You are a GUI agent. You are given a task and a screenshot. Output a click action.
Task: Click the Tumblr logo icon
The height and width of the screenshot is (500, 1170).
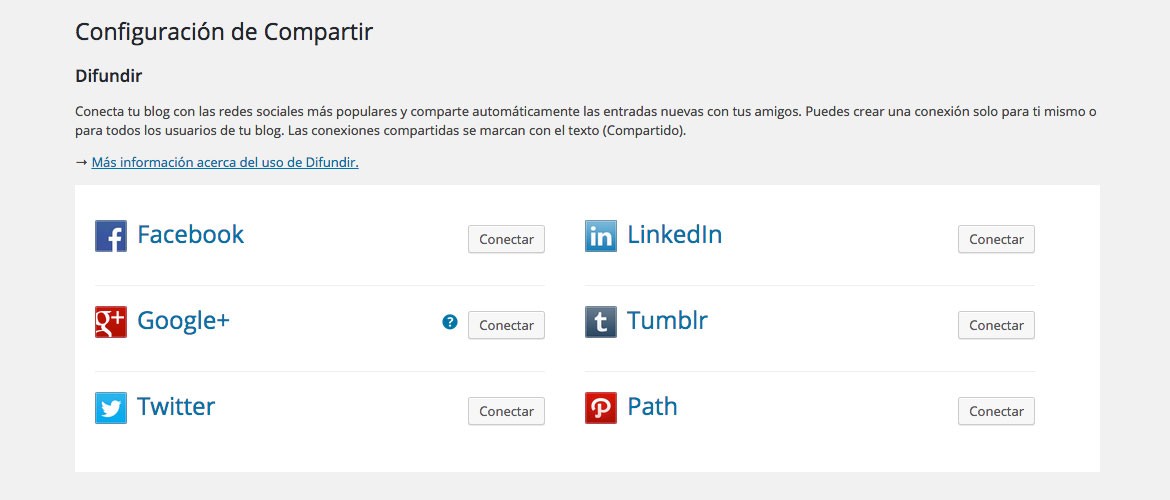pyautogui.click(x=601, y=322)
